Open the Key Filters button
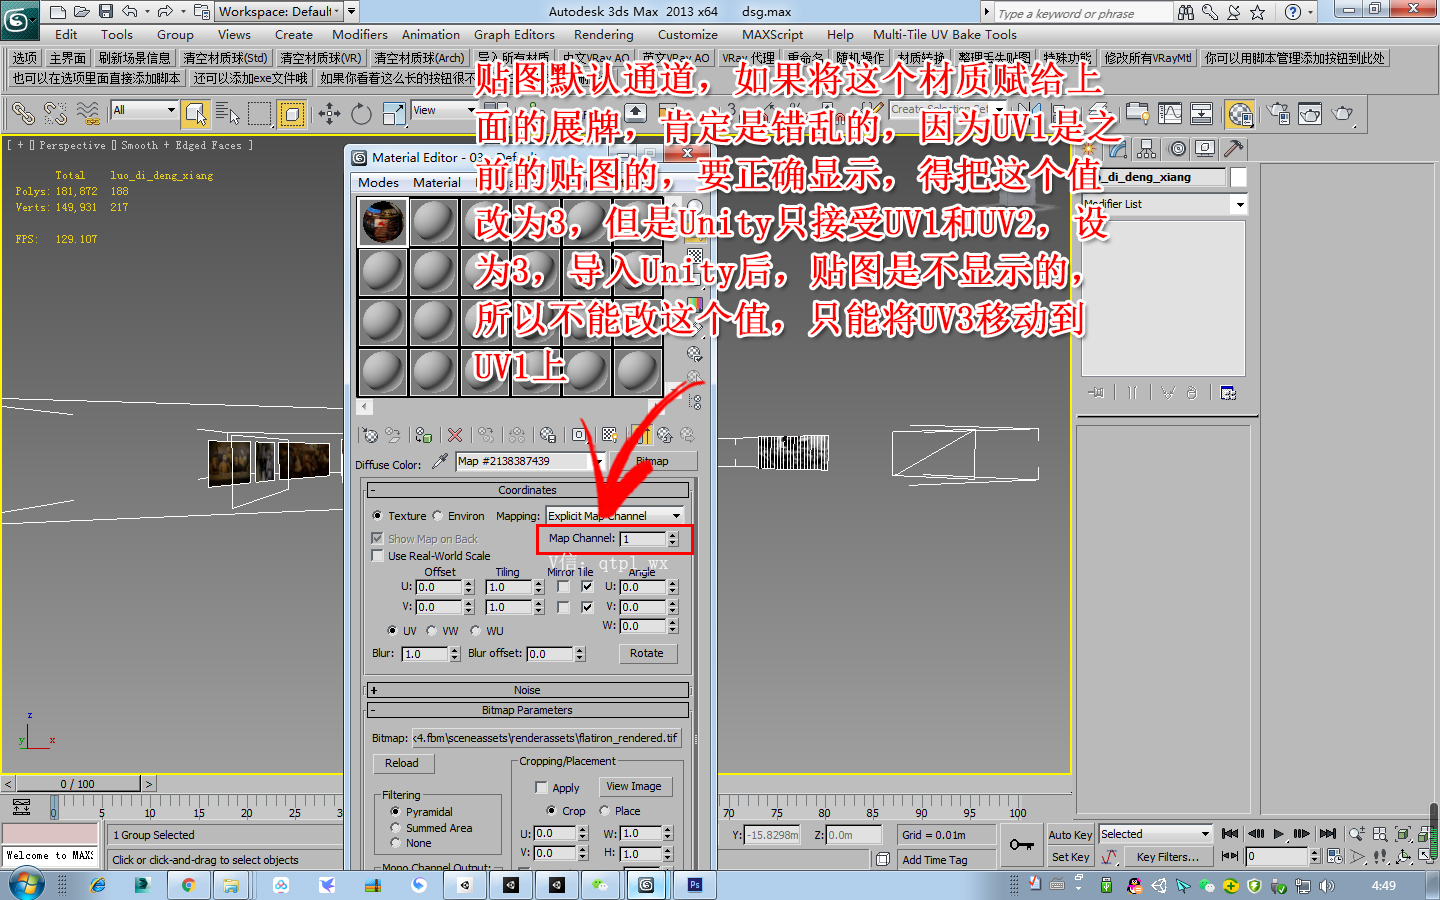The height and width of the screenshot is (900, 1440). (x=1167, y=857)
